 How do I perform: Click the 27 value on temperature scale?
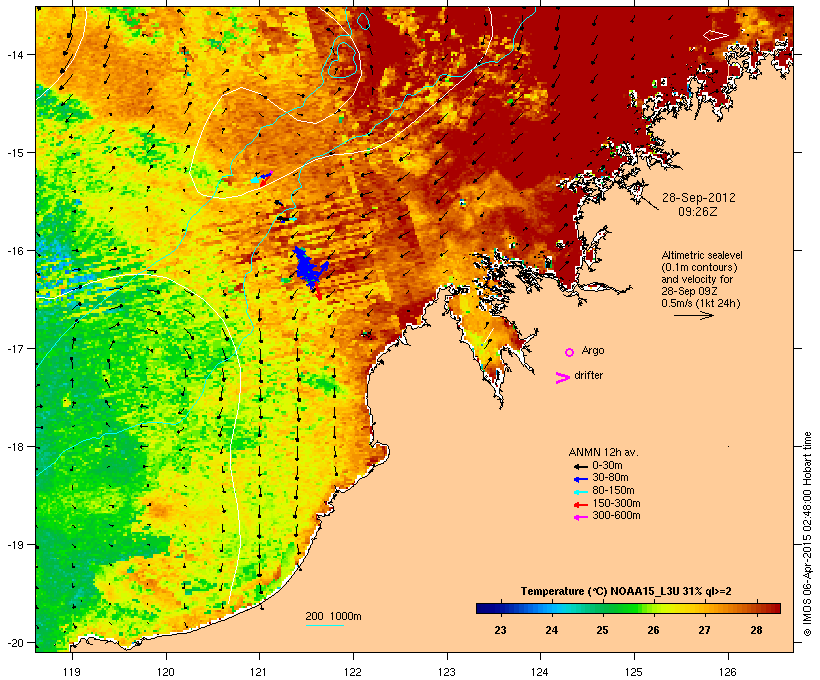(x=704, y=630)
